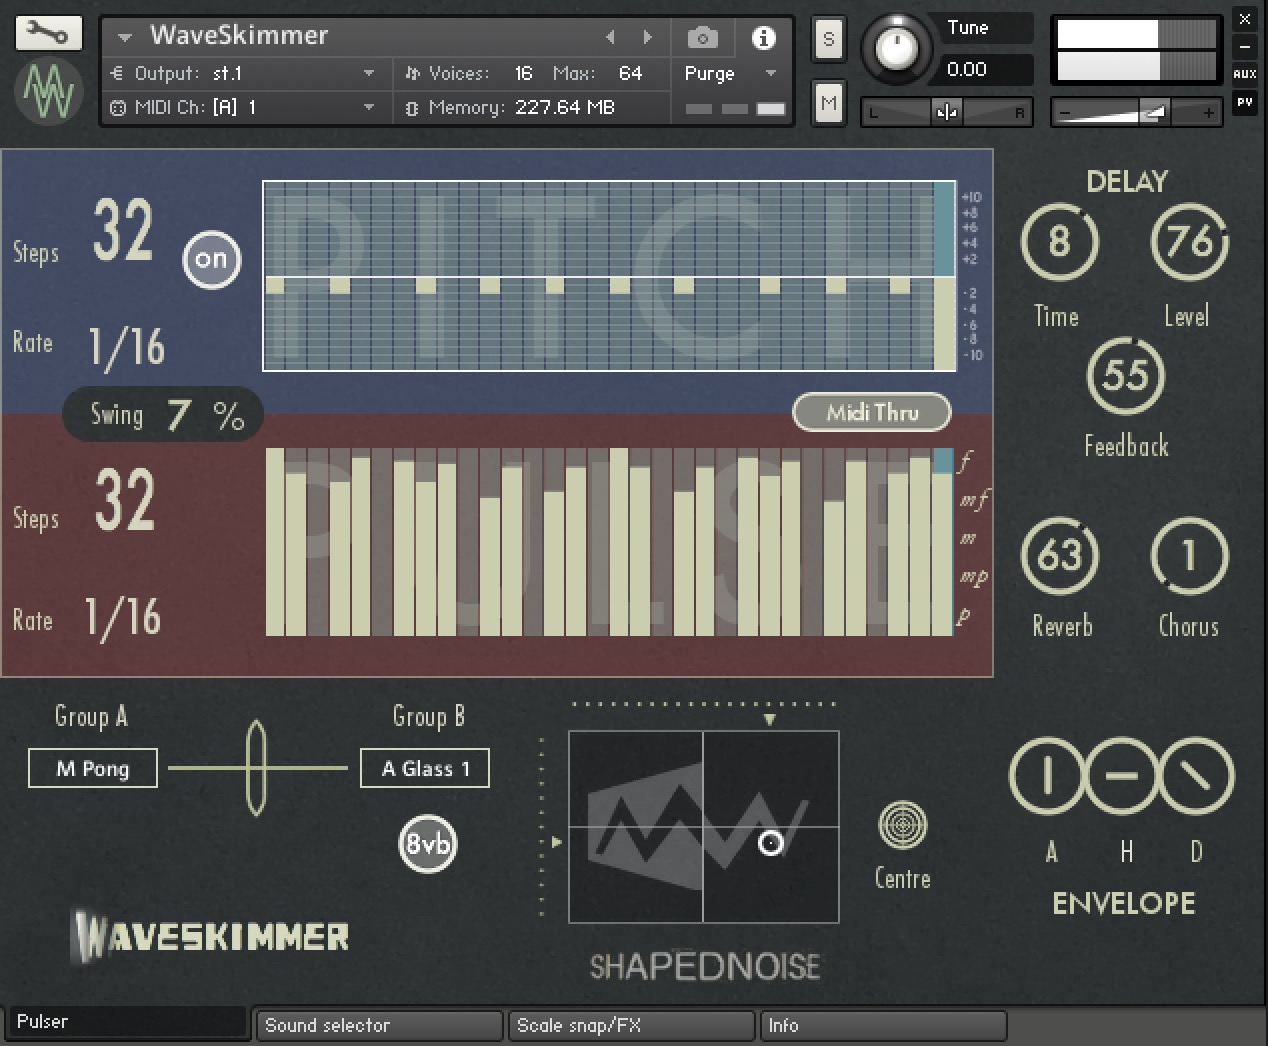This screenshot has width=1268, height=1046.
Task: Select next instrument with right arrow
Action: pyautogui.click(x=648, y=37)
